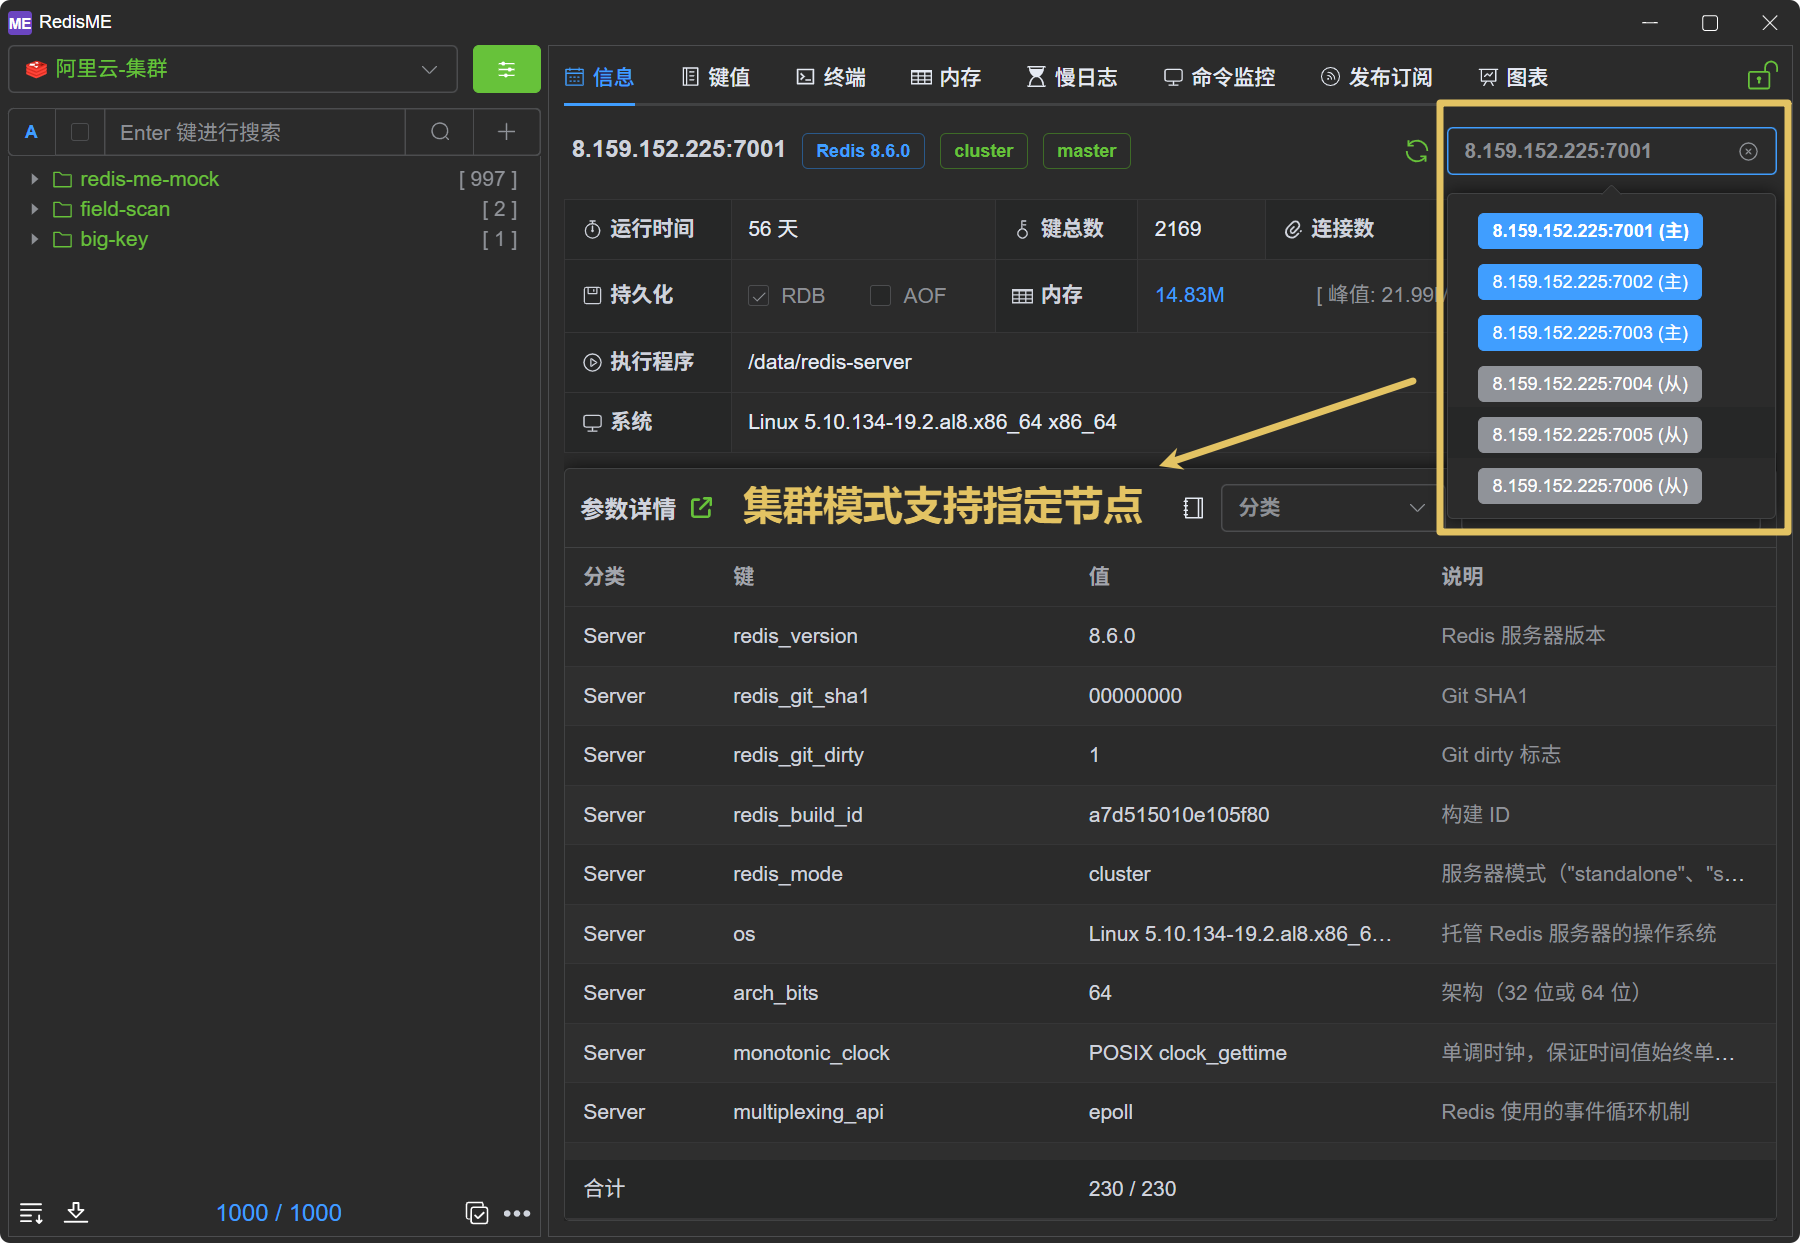This screenshot has width=1800, height=1243.
Task: Switch to the 键值 tab
Action: tap(716, 77)
